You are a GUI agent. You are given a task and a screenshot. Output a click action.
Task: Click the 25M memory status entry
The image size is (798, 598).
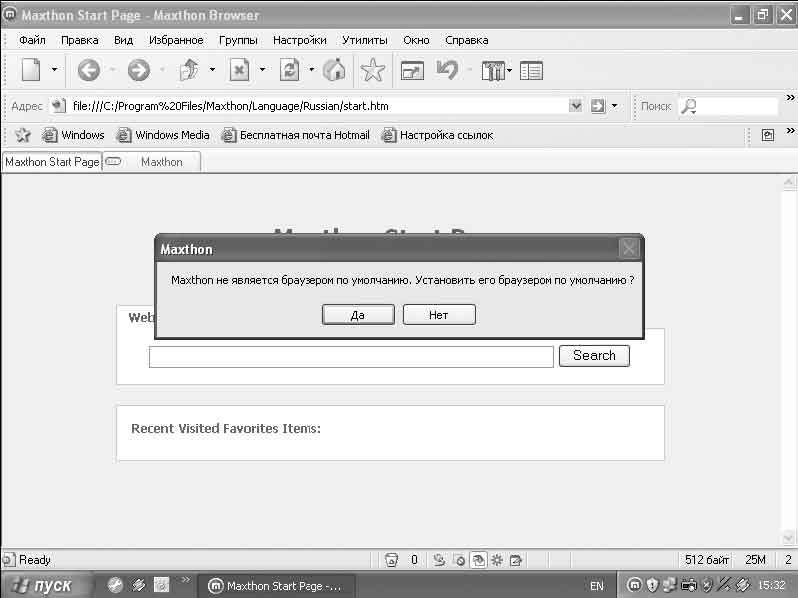[755, 560]
